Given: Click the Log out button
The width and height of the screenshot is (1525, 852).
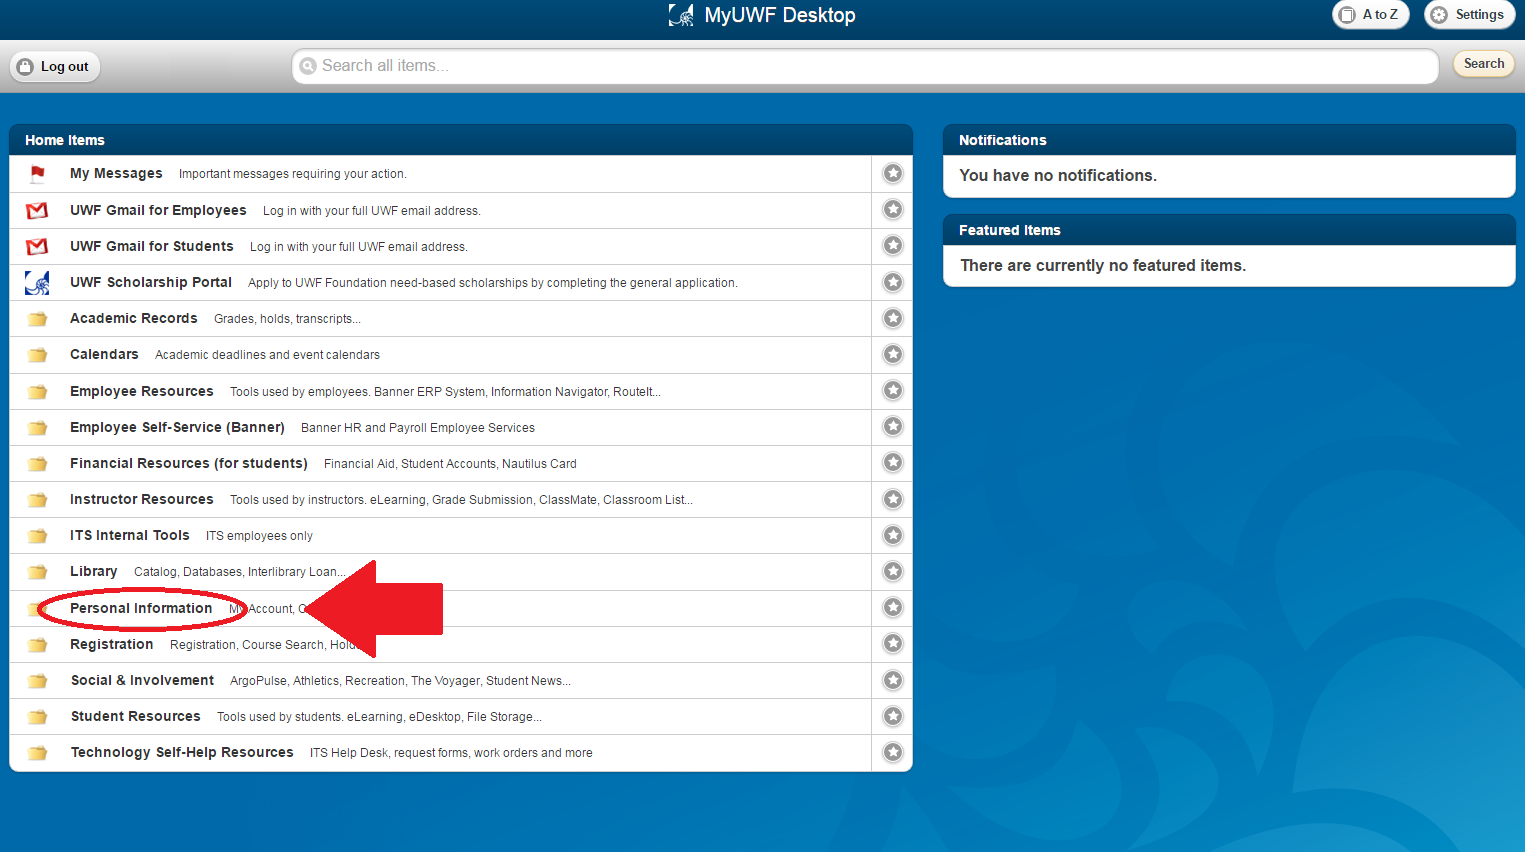Looking at the screenshot, I should click(54, 66).
